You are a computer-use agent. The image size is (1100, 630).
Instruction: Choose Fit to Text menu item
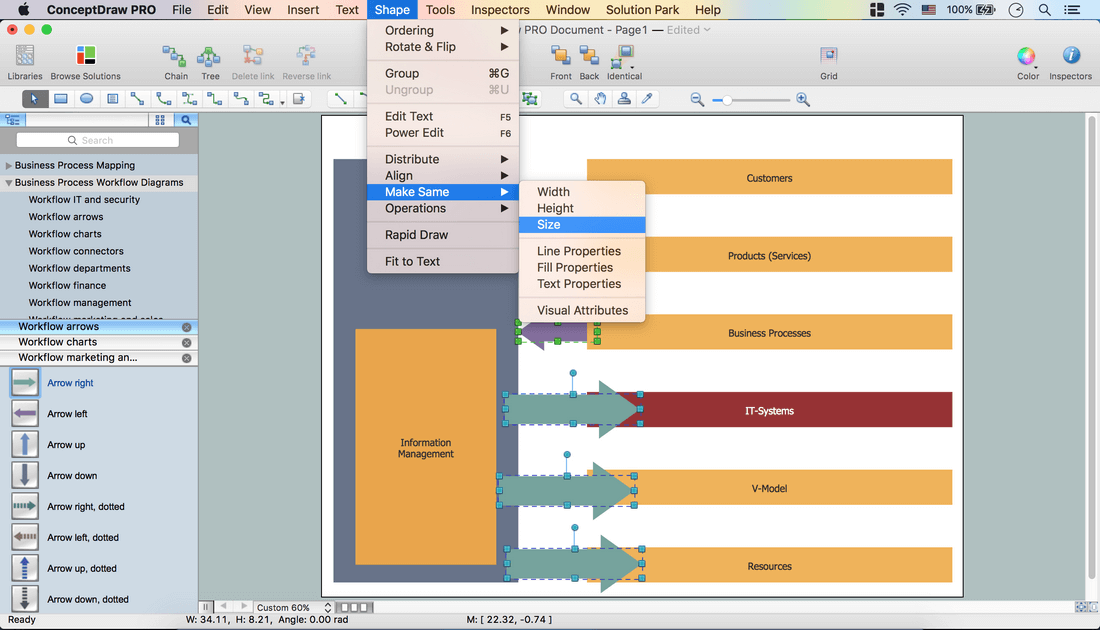point(443,261)
